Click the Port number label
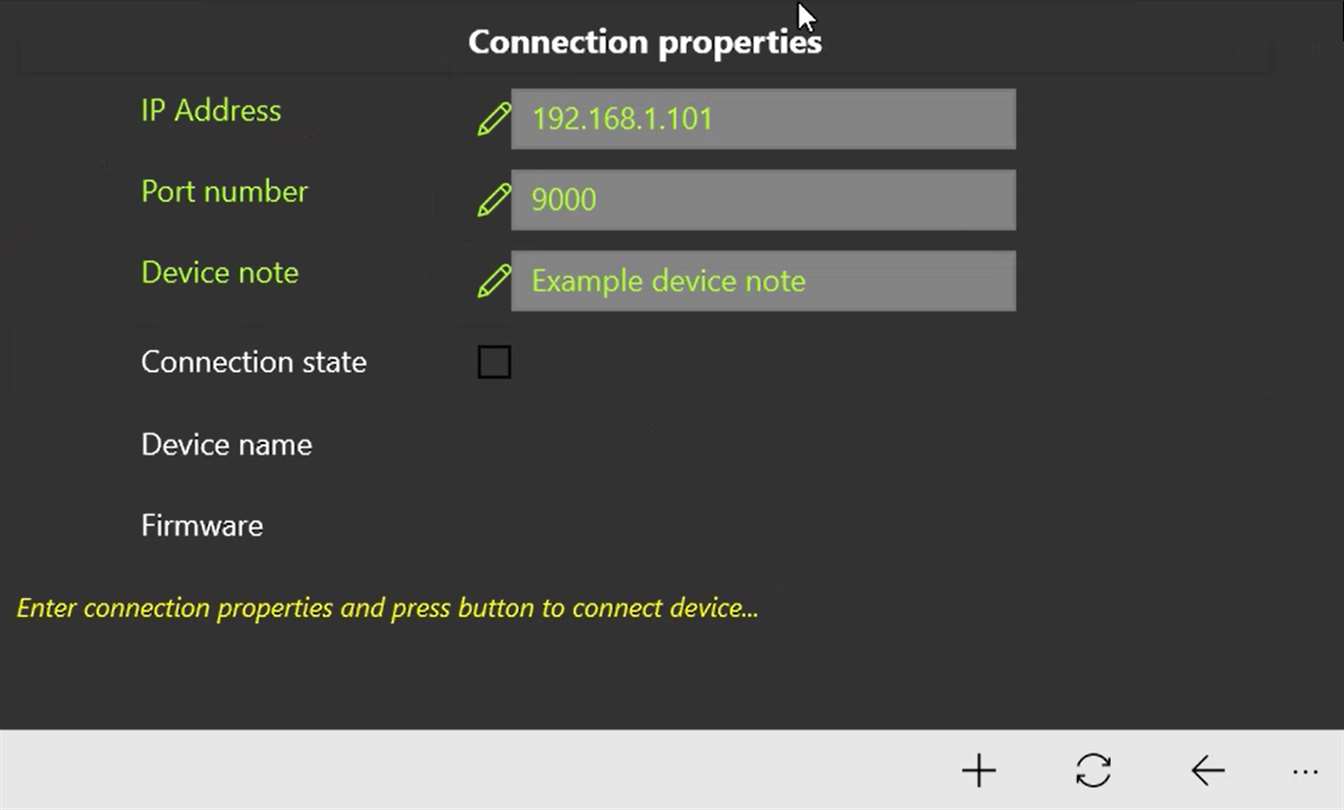The image size is (1344, 810). click(224, 191)
